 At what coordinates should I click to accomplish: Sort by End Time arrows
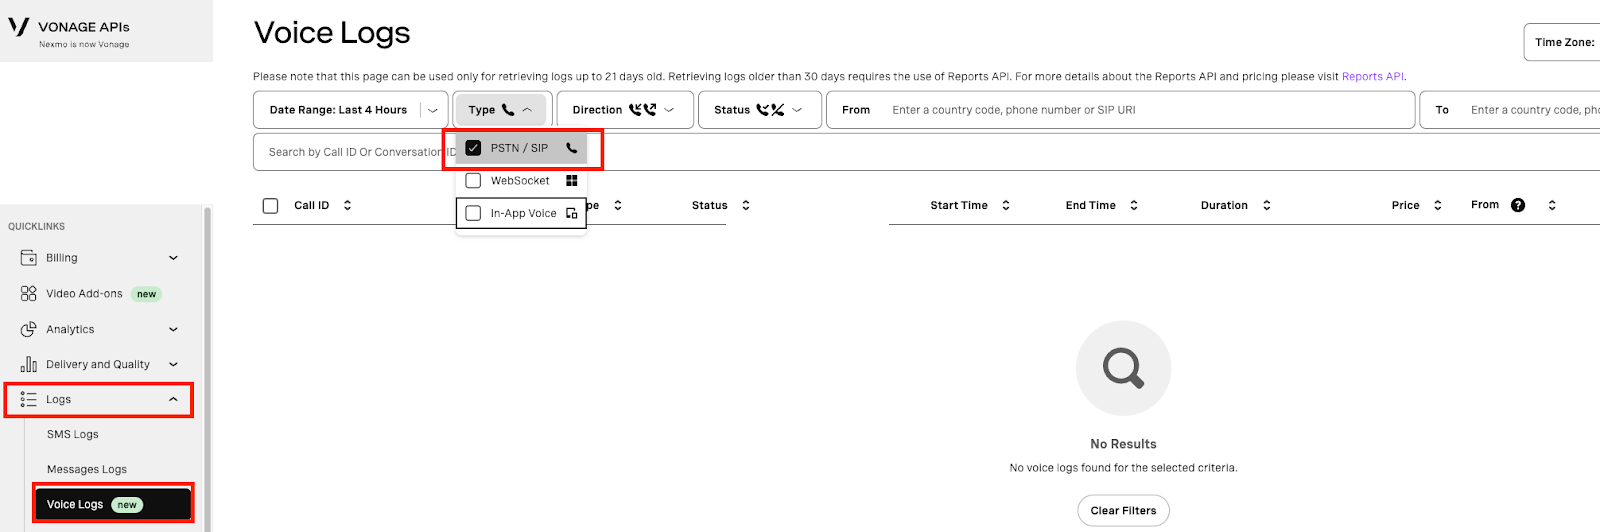pyautogui.click(x=1134, y=205)
